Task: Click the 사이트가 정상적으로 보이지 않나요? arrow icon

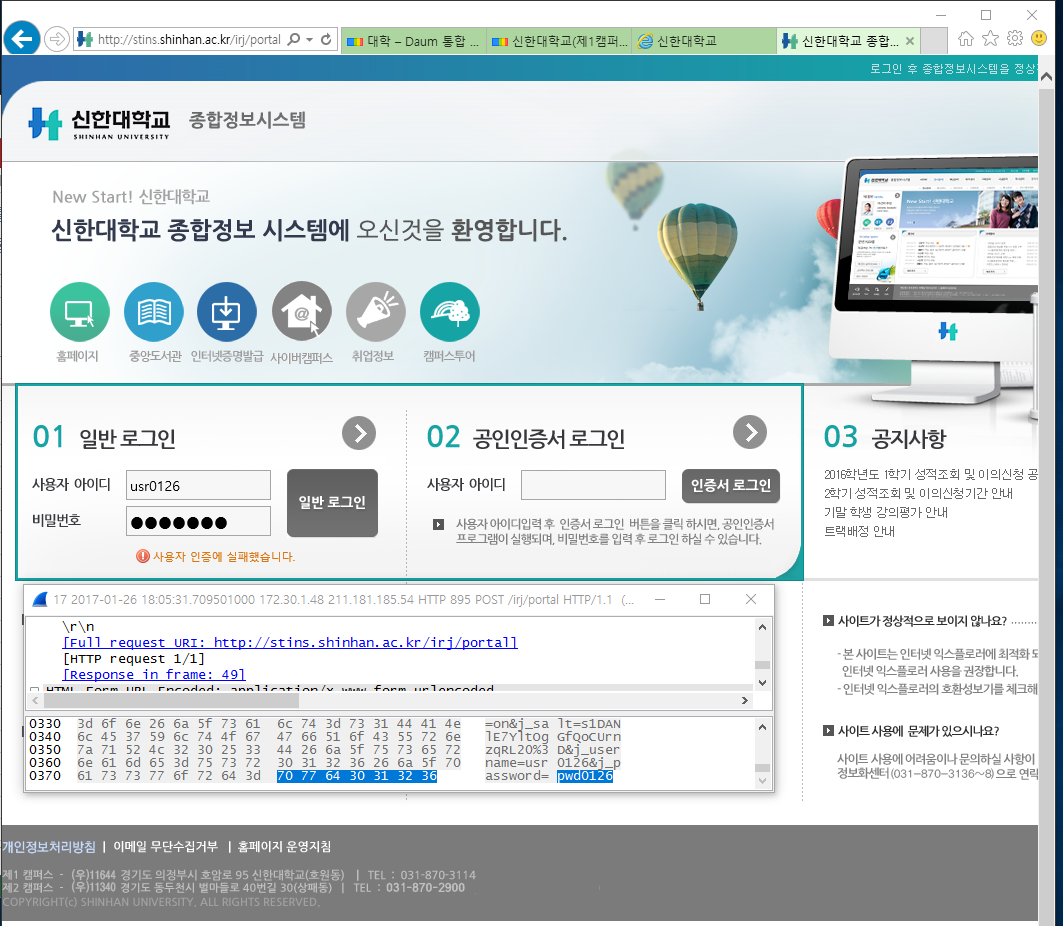Action: (x=828, y=620)
